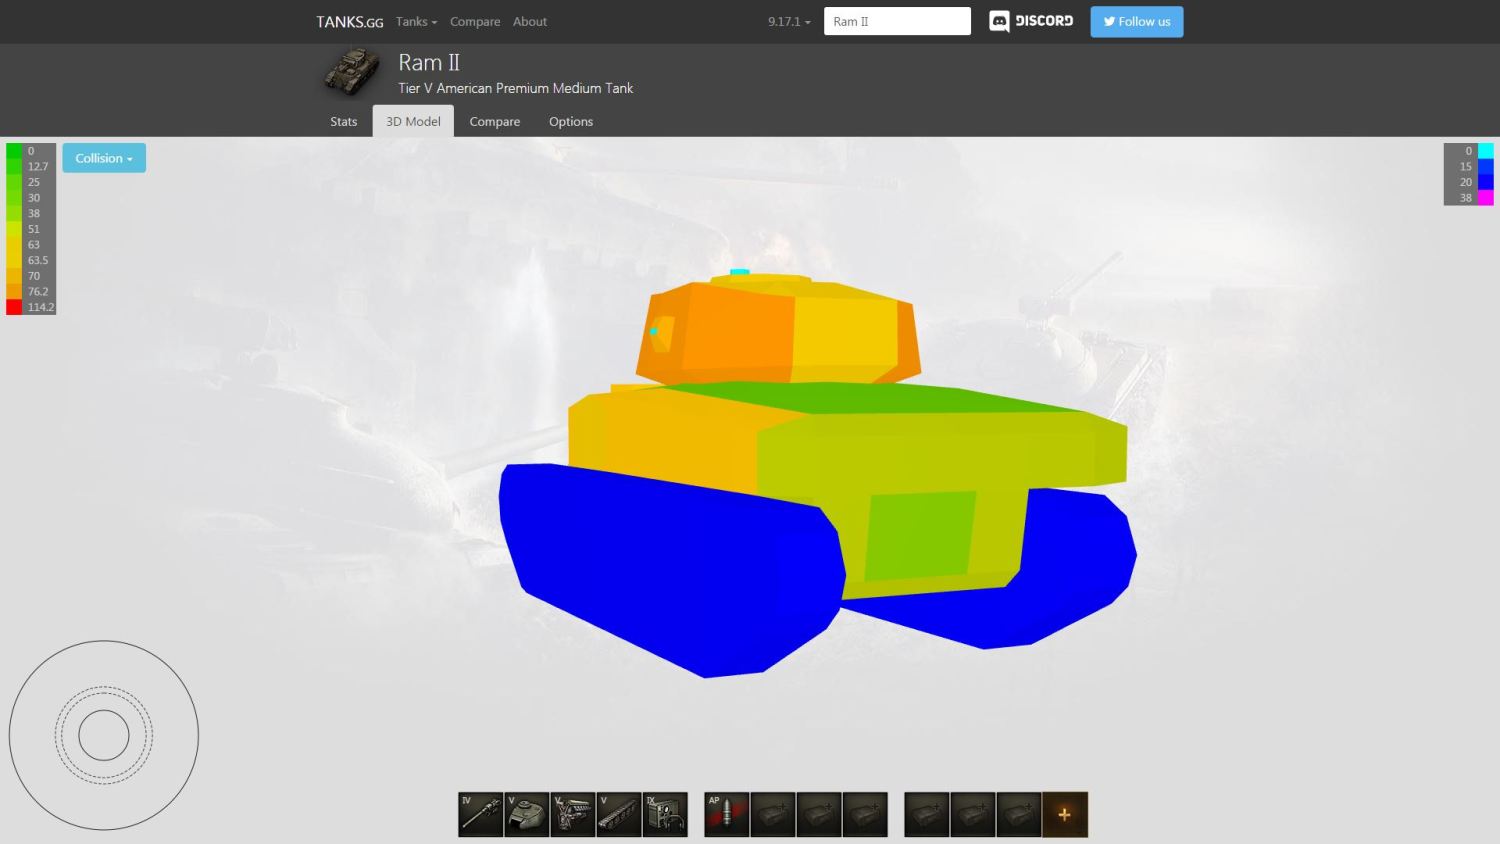Choose the AP shell ammo icon
Viewport: 1500px width, 844px height.
pos(727,814)
